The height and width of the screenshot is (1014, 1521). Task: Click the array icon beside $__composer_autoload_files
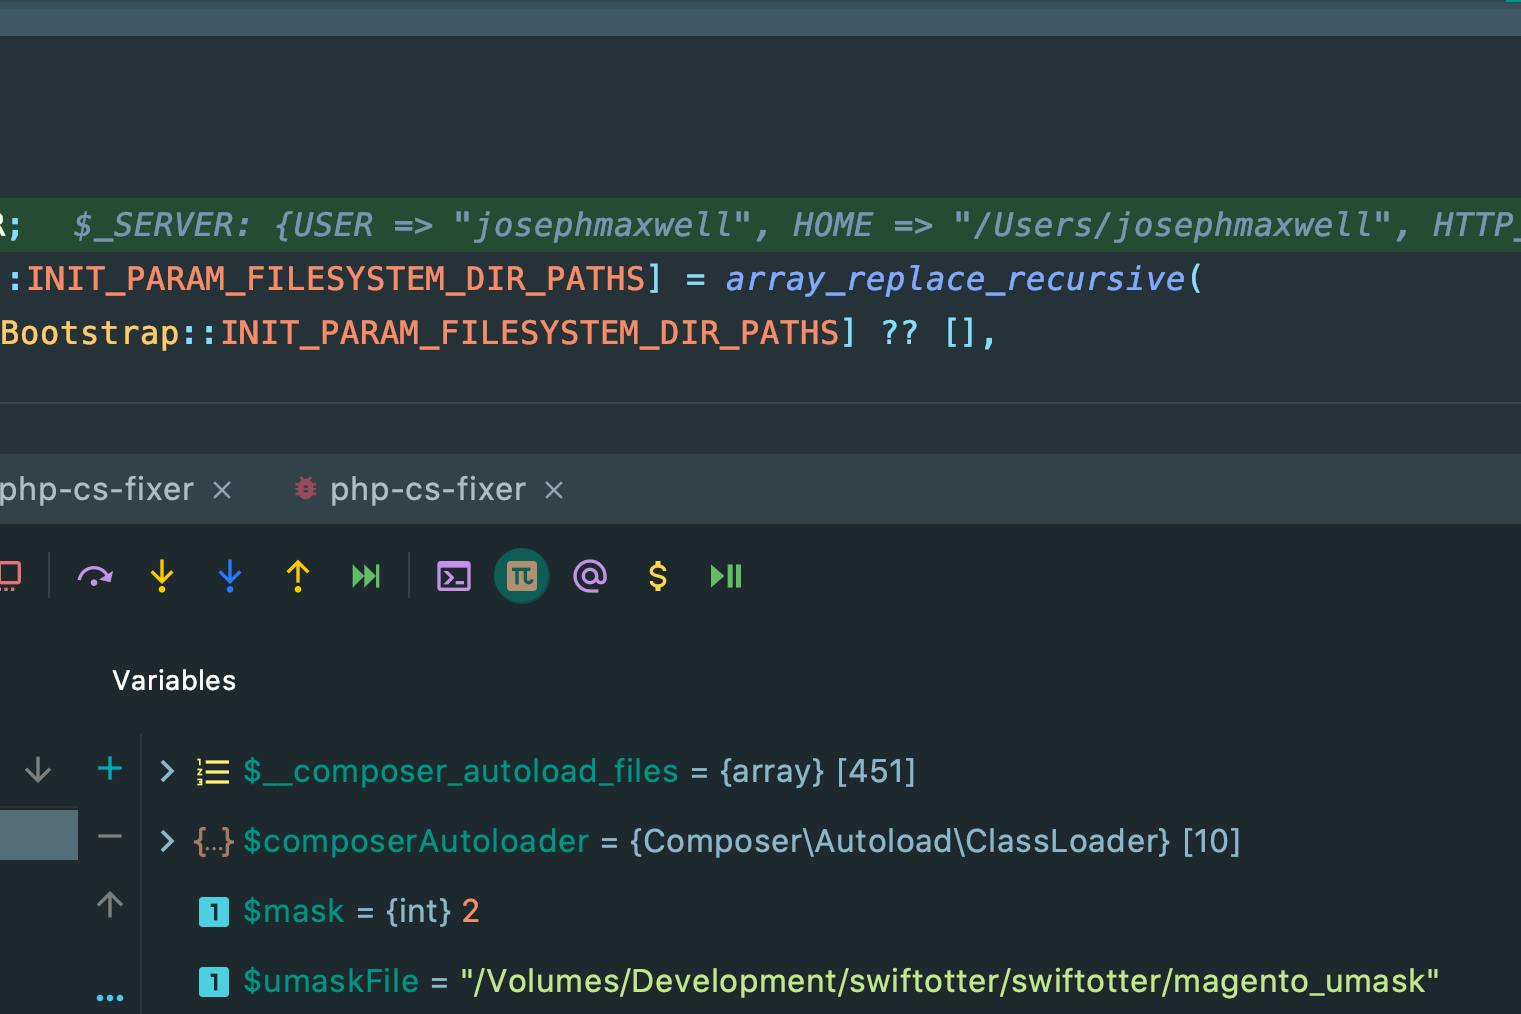pyautogui.click(x=213, y=772)
